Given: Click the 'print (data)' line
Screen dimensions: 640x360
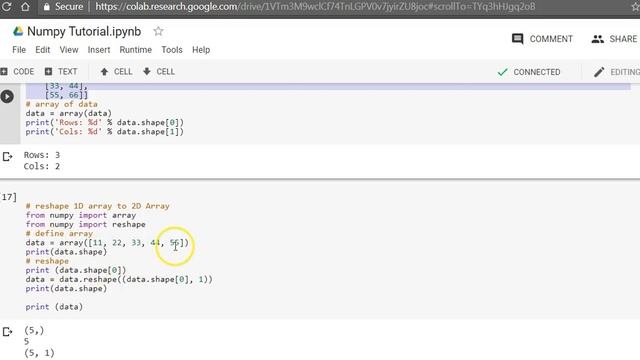Looking at the screenshot, I should (x=54, y=307).
